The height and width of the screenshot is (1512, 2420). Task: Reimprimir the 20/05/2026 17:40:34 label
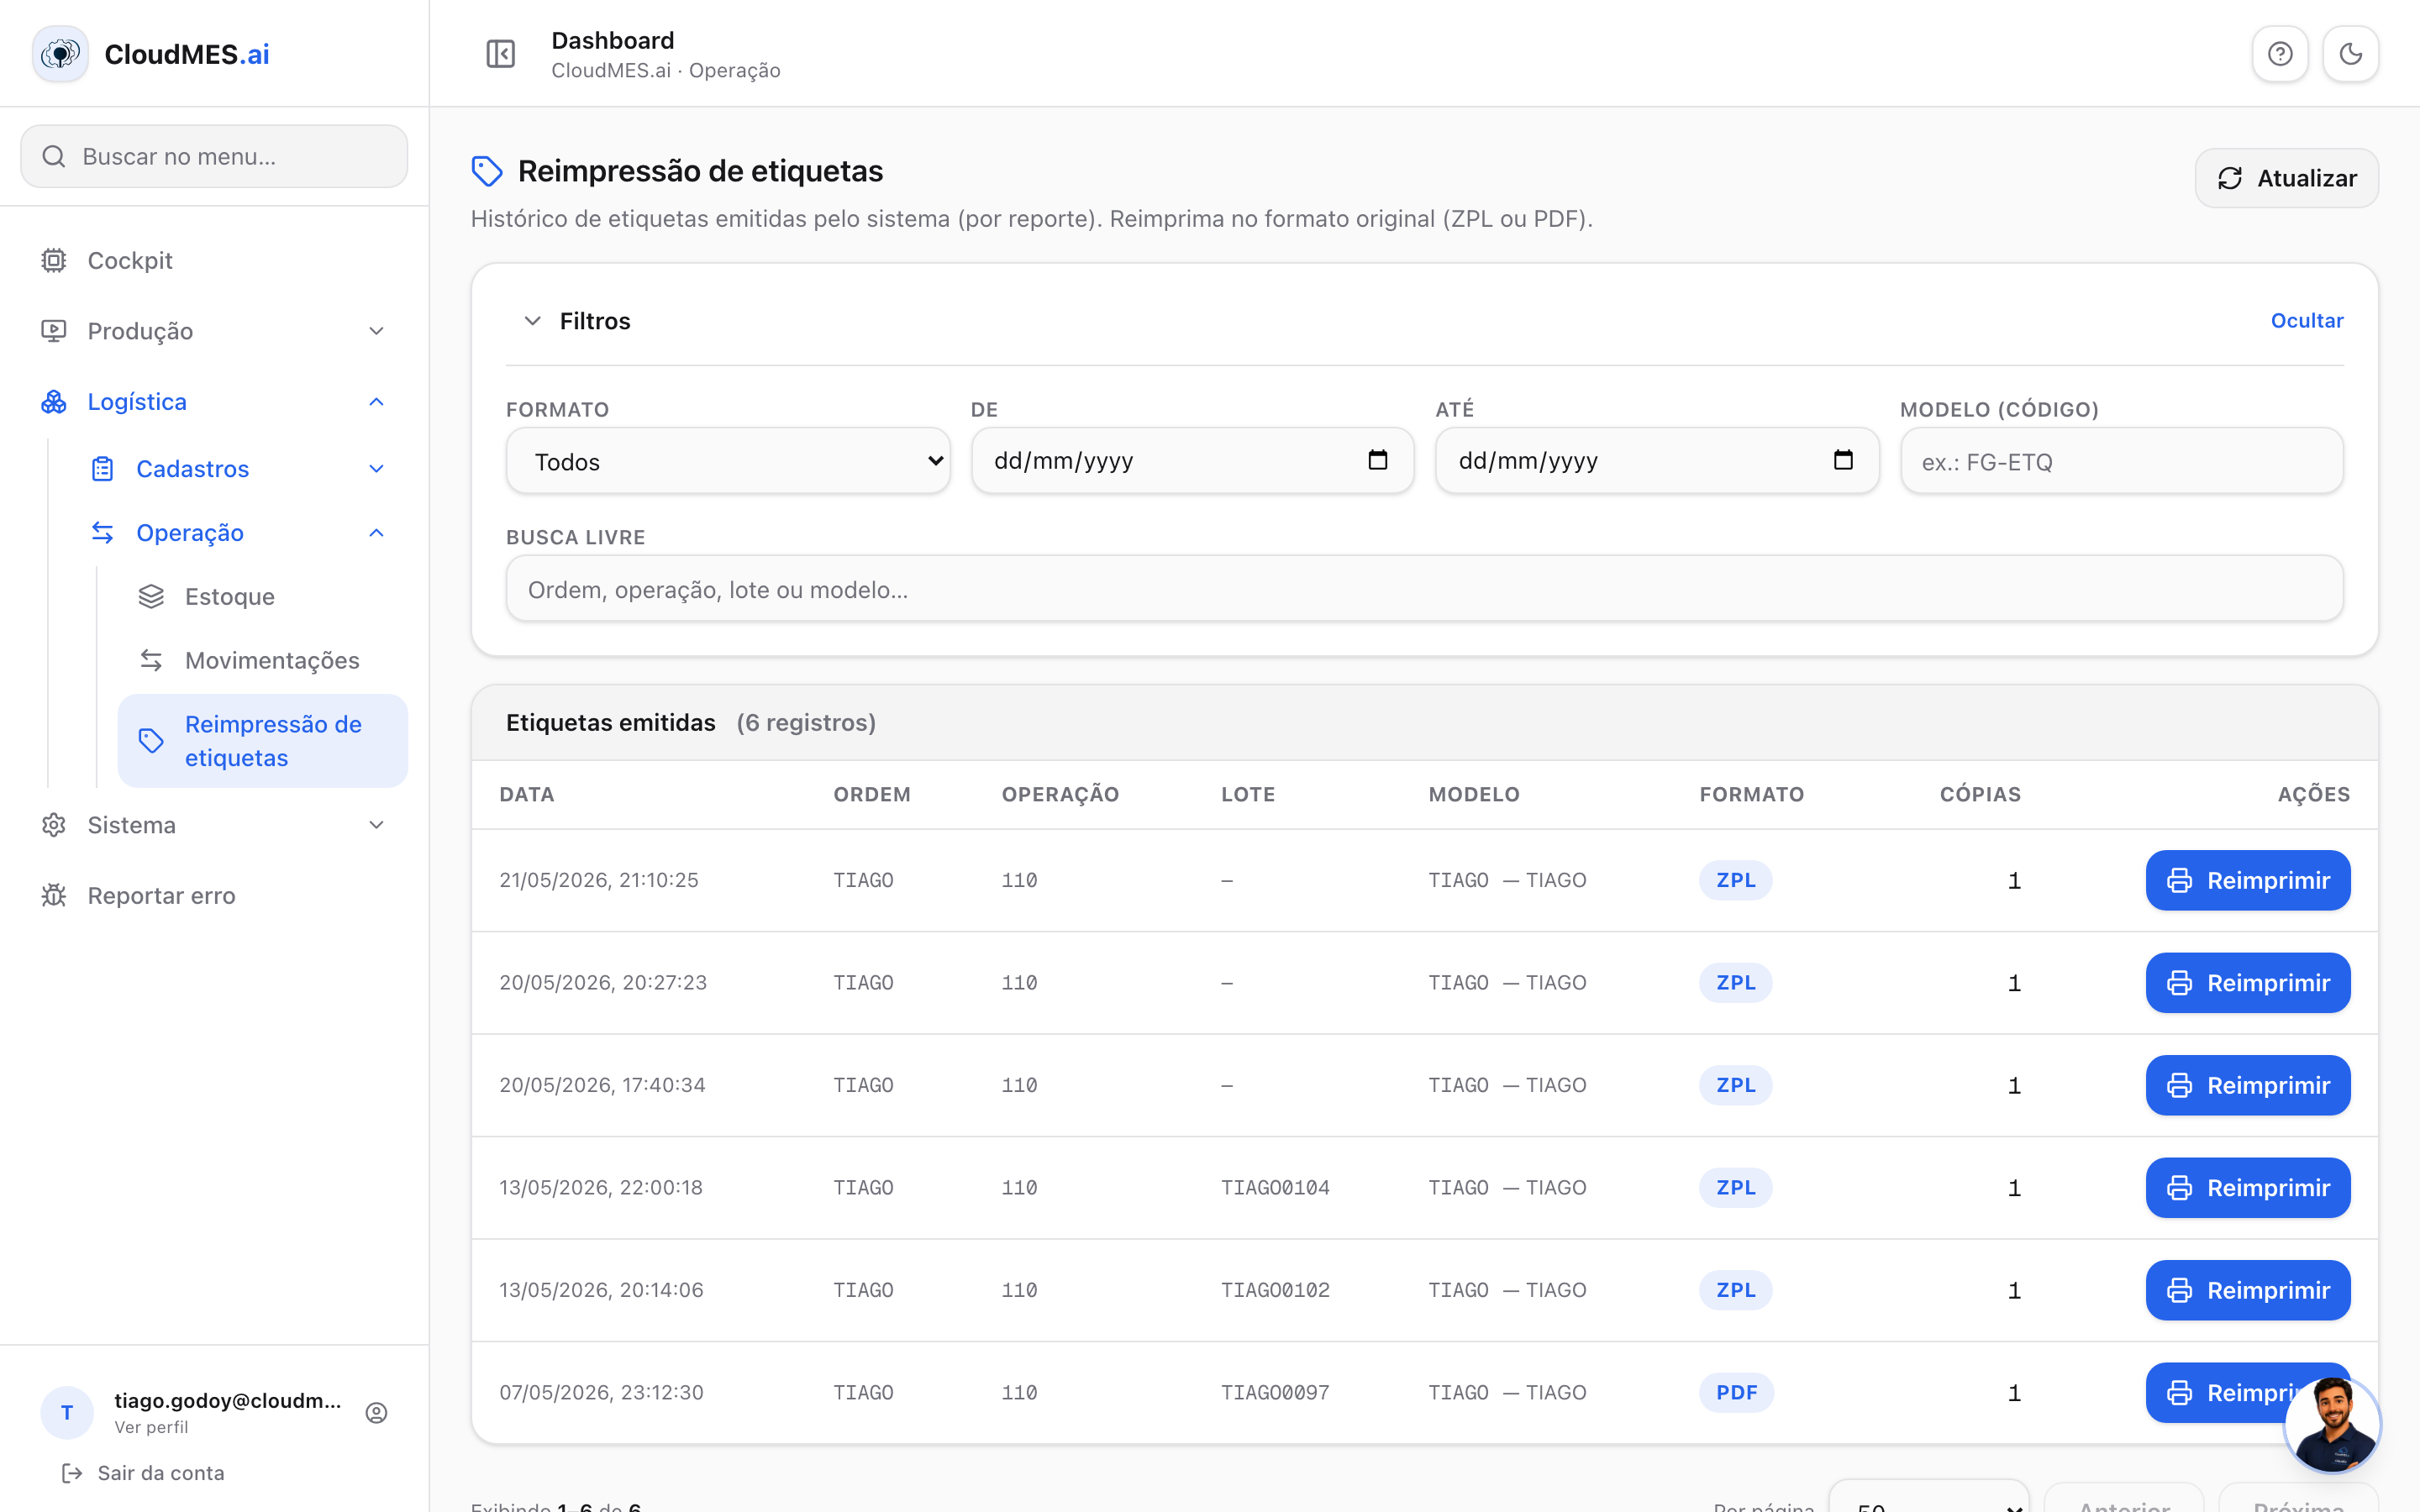(2247, 1085)
